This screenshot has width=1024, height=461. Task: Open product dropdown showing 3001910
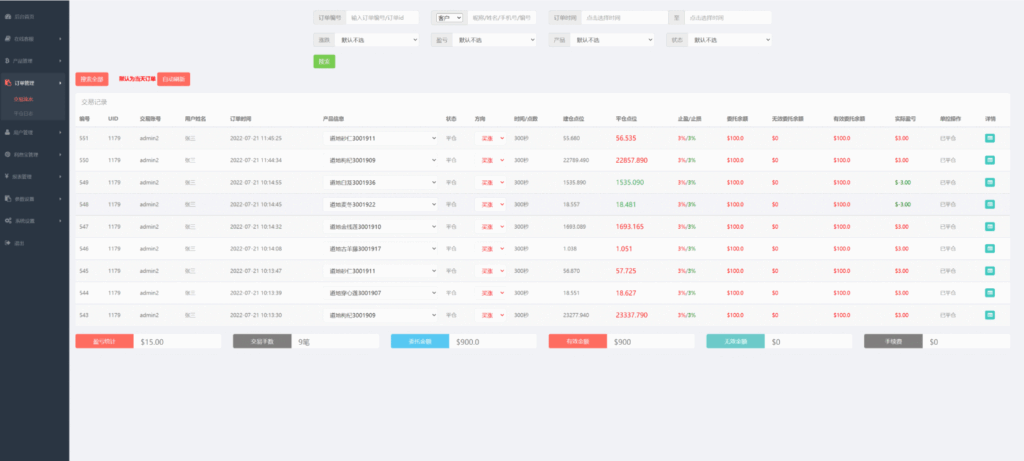click(381, 227)
